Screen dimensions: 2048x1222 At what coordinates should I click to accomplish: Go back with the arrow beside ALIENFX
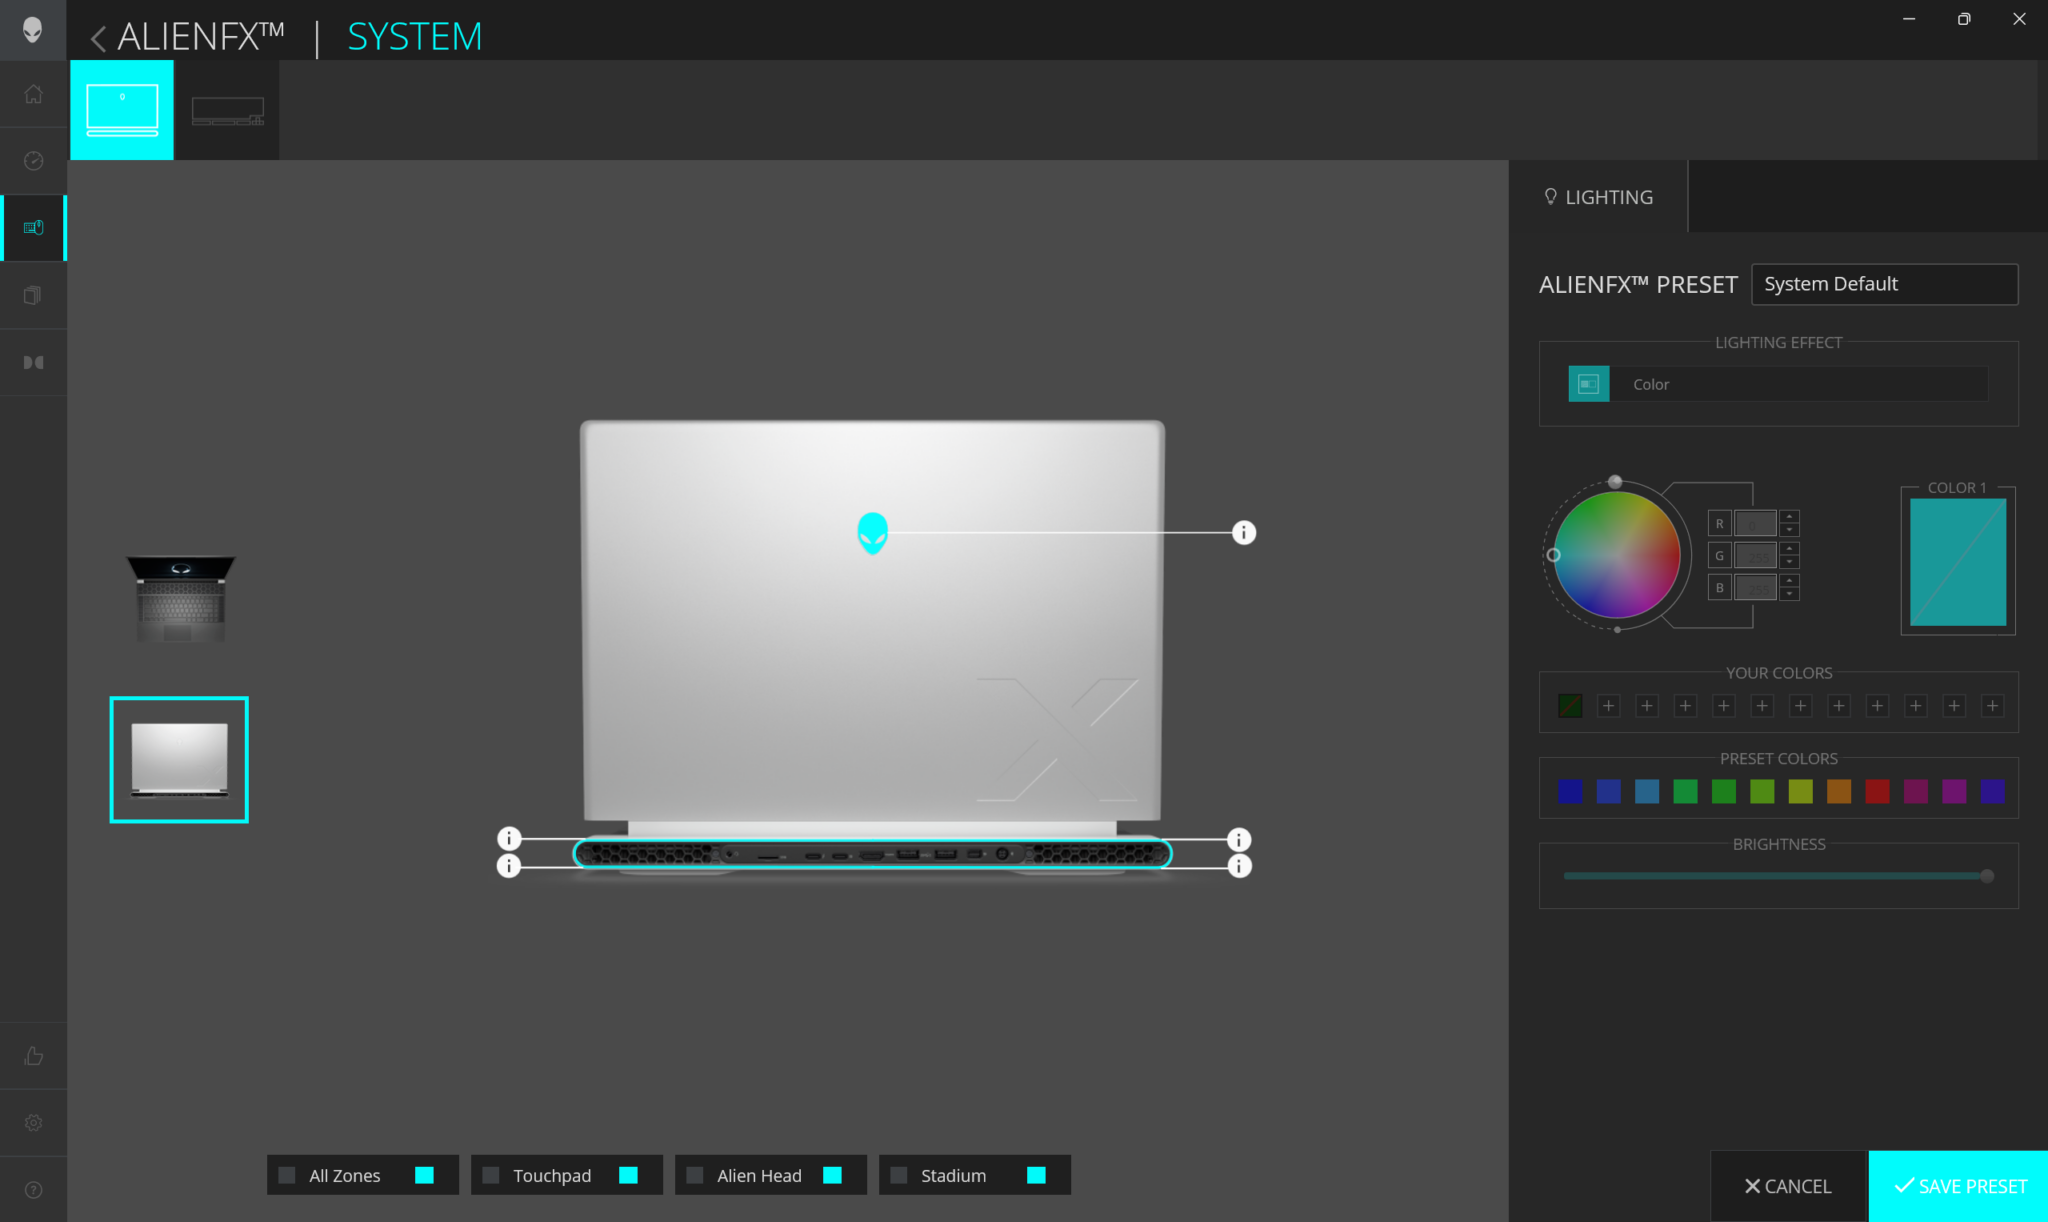[x=98, y=38]
